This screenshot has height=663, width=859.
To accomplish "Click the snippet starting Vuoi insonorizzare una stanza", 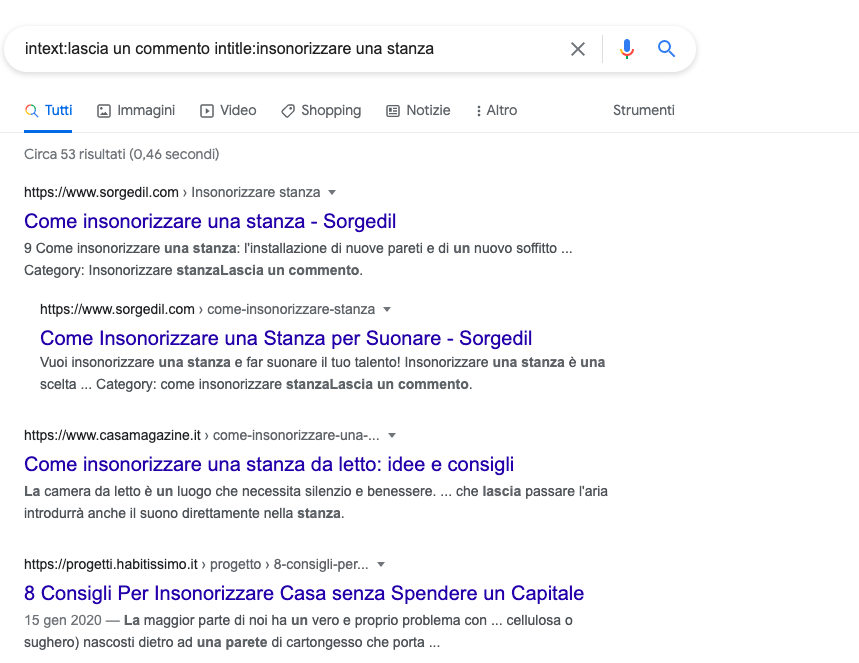I will pos(323,373).
